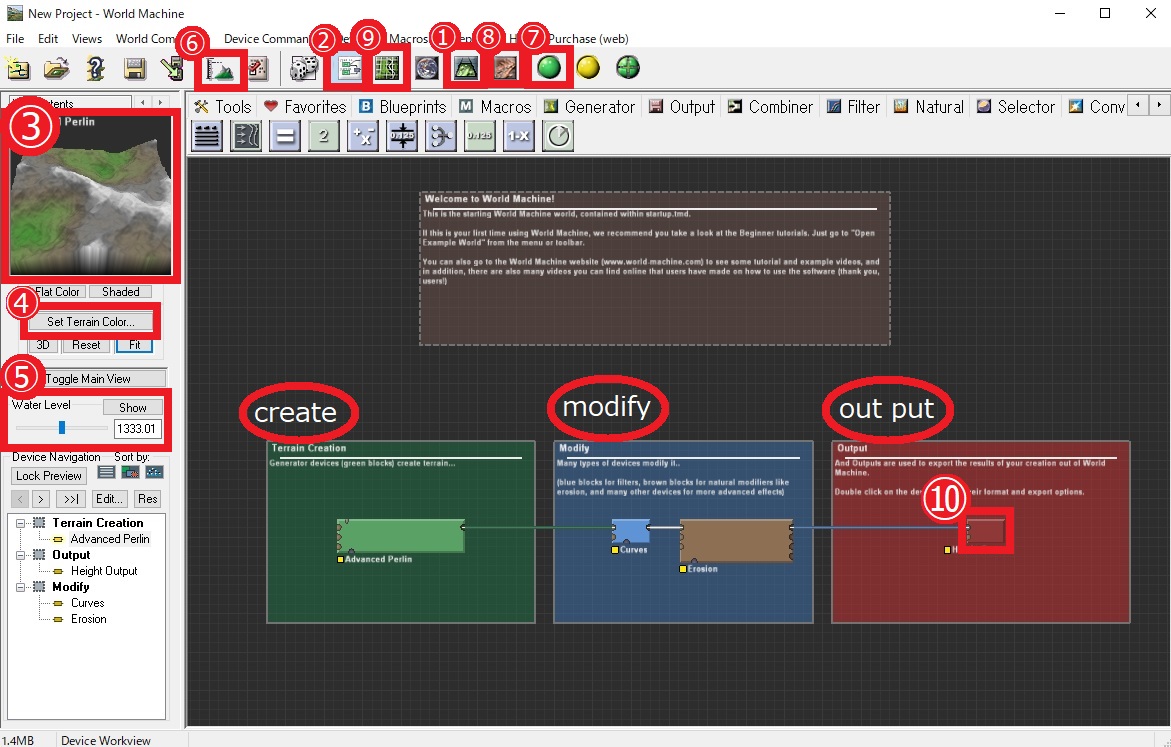Click Toggle Main View button
Viewport: 1171px width, 747px height.
click(97, 379)
